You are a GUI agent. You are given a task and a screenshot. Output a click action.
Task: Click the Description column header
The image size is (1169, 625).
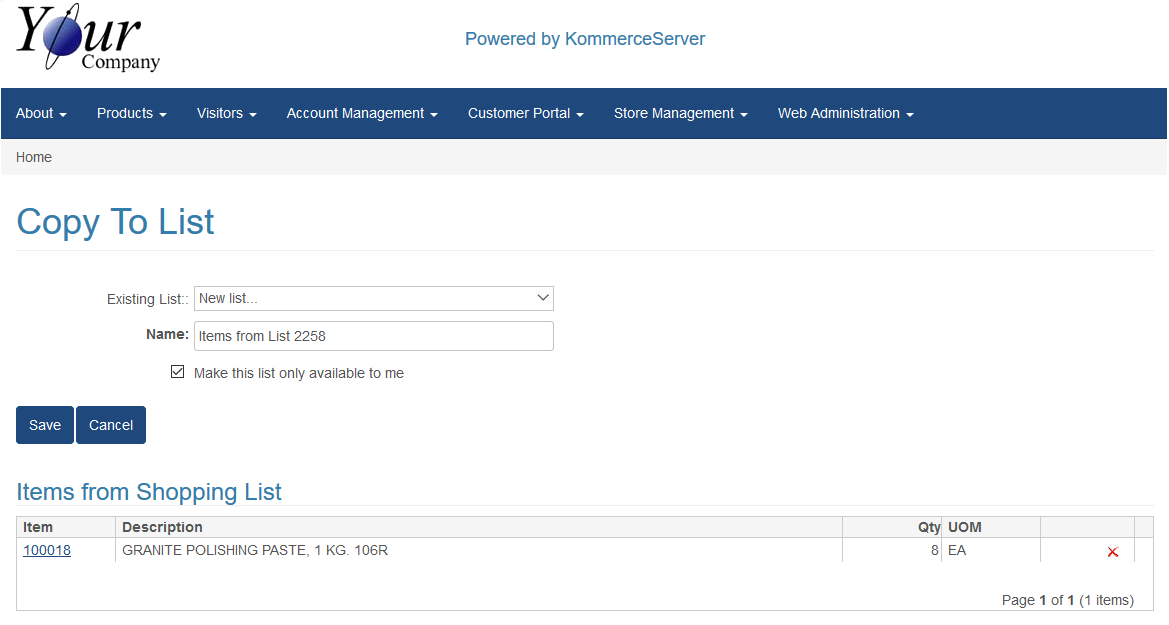point(162,527)
